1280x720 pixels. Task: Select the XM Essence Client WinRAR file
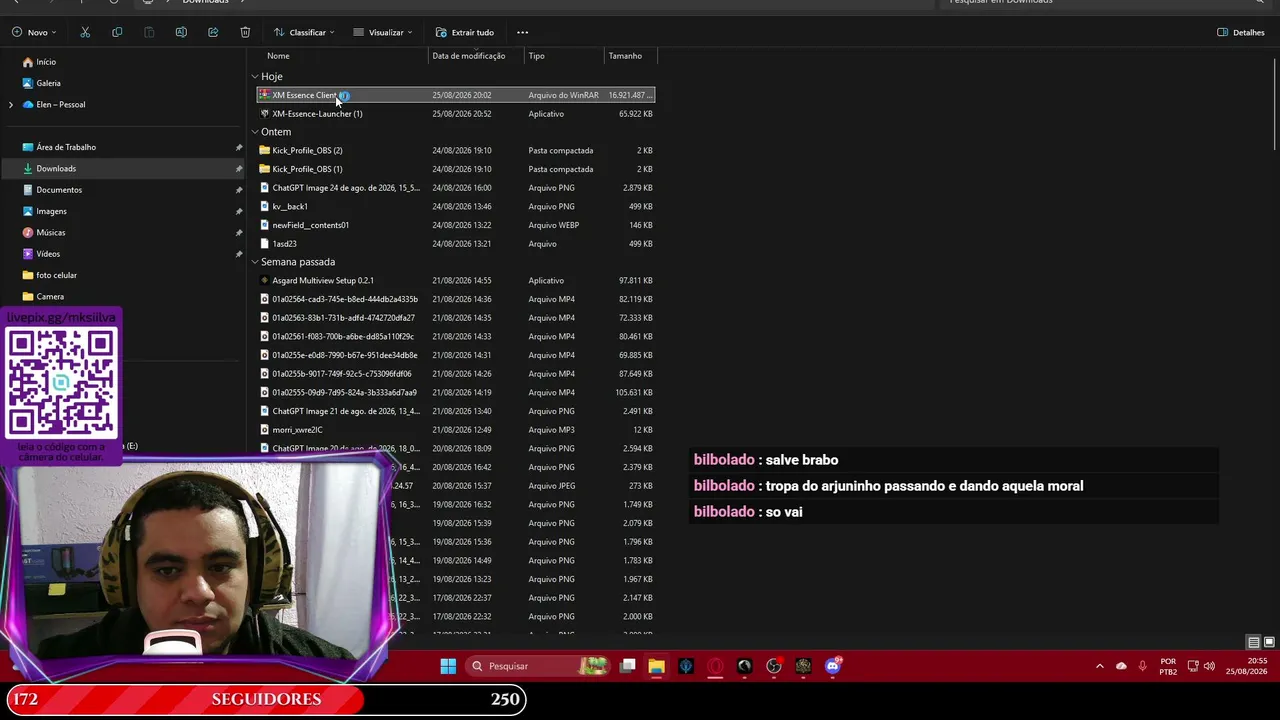click(455, 95)
